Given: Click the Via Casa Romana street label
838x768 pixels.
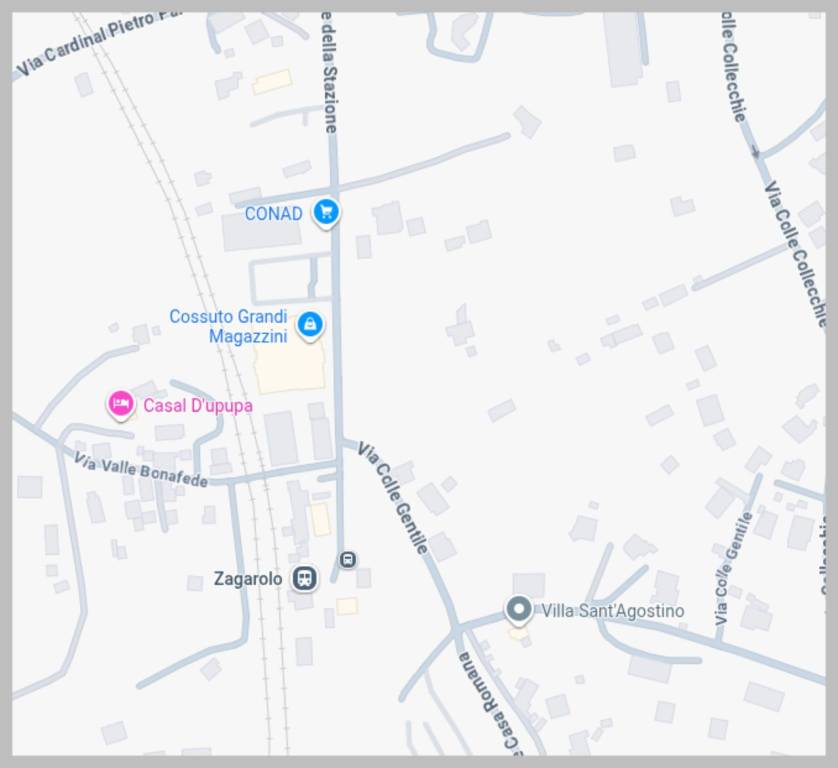Looking at the screenshot, I should pyautogui.click(x=489, y=704).
